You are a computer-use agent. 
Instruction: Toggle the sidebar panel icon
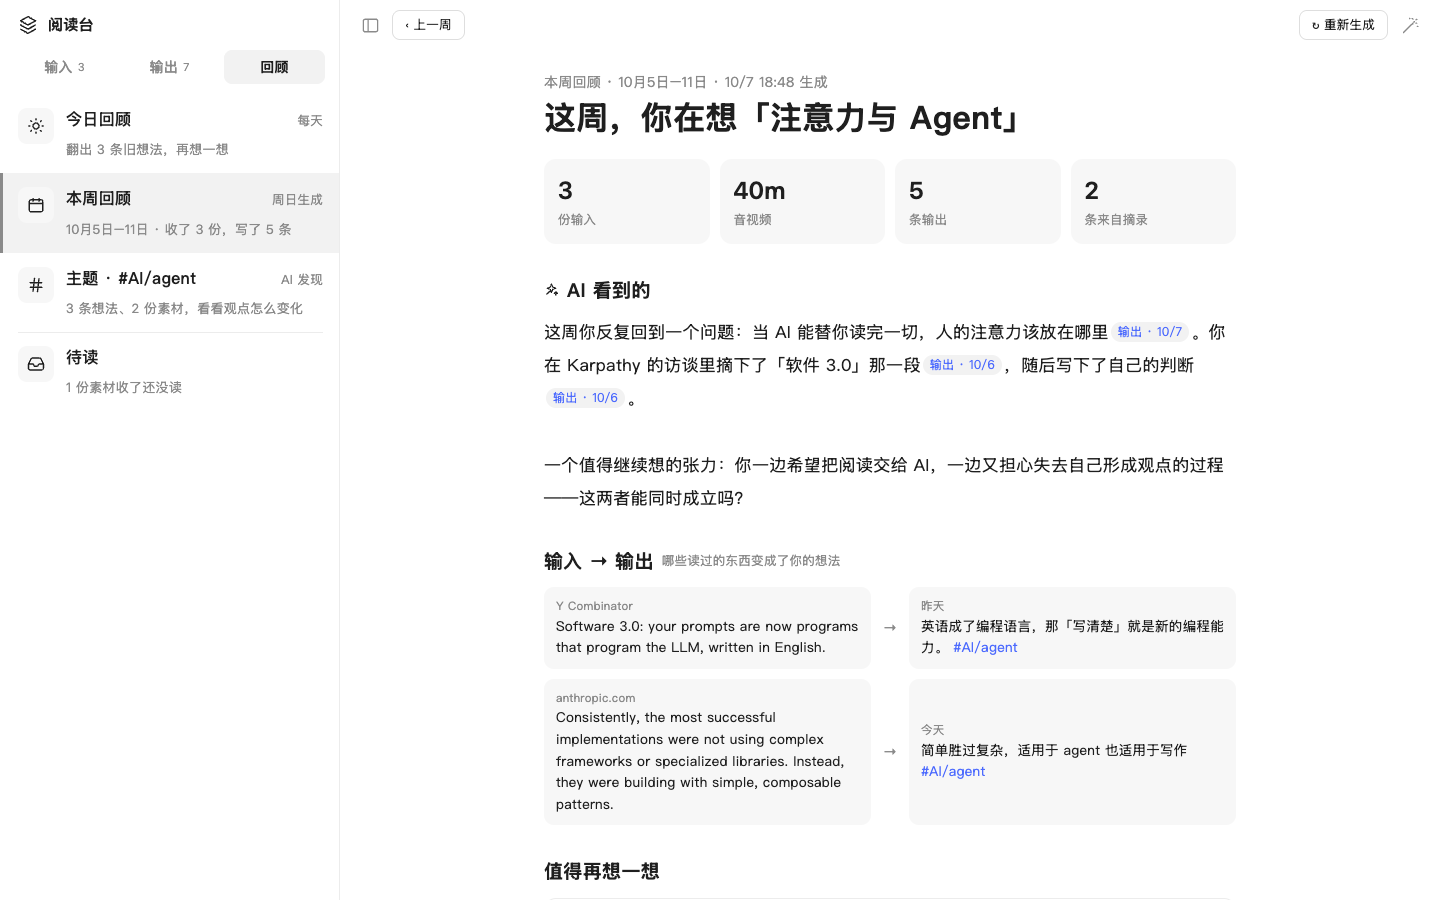coord(370,25)
